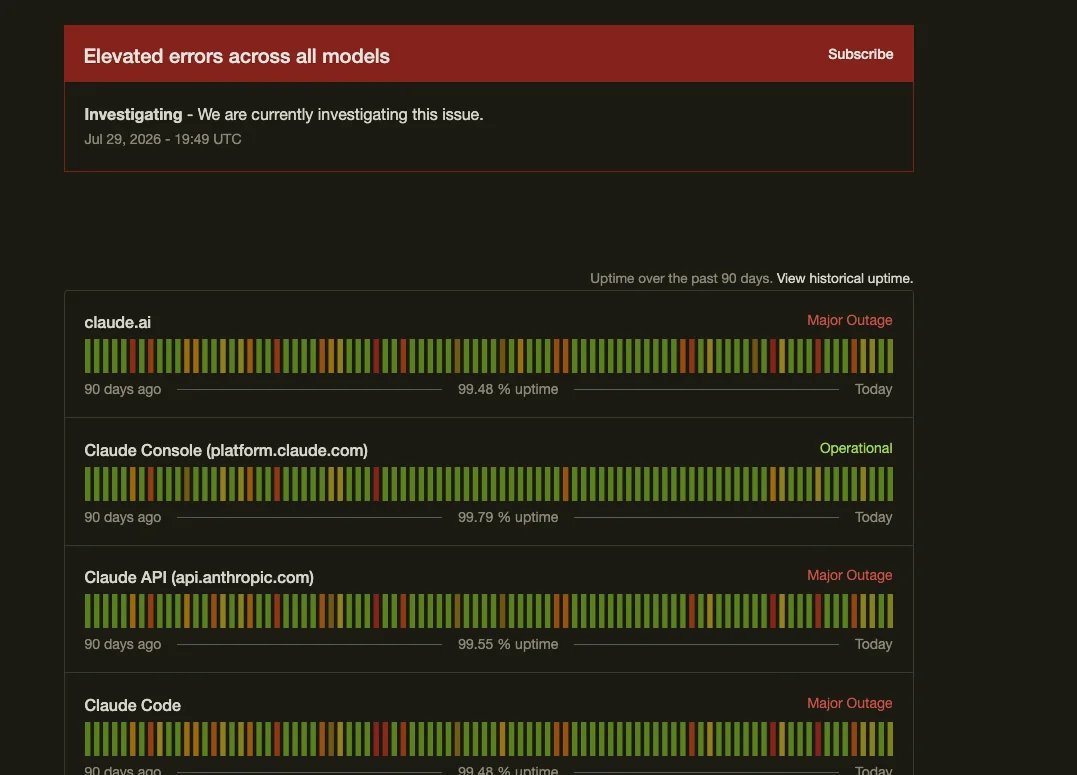Image resolution: width=1077 pixels, height=775 pixels.
Task: Click Claude Console (platform.claude.com) component name
Action: [226, 450]
